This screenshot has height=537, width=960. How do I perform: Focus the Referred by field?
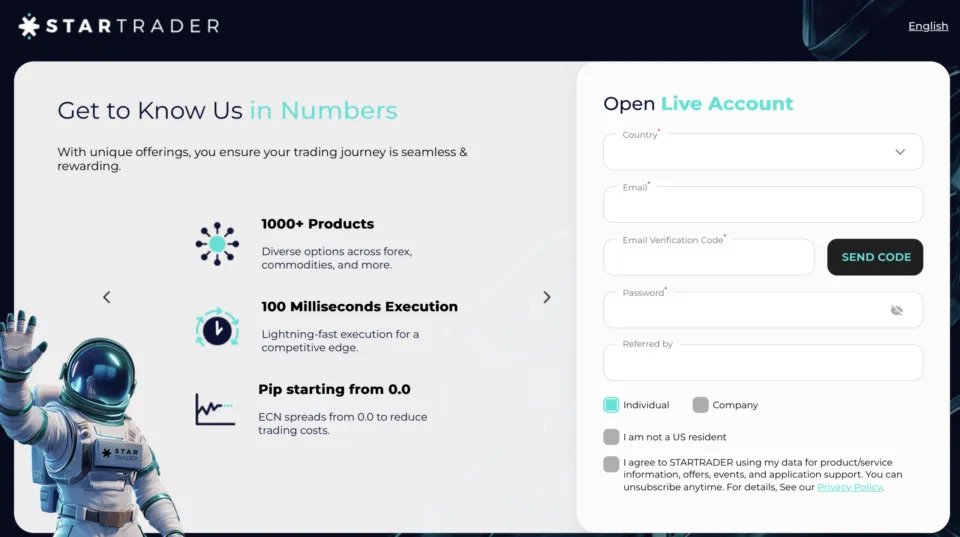(762, 362)
